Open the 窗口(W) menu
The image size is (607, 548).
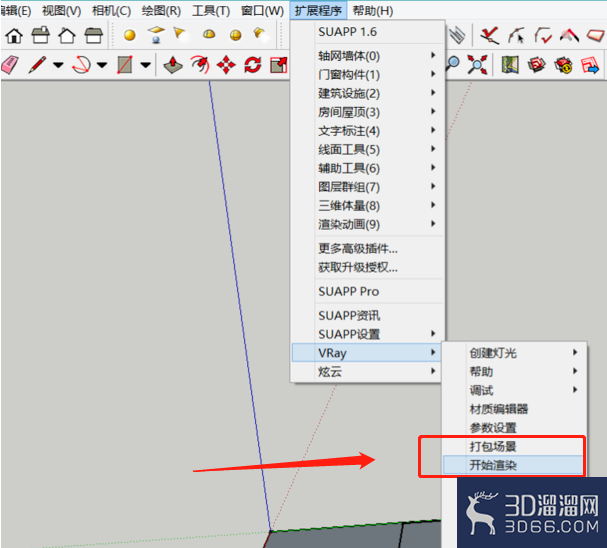pyautogui.click(x=262, y=10)
